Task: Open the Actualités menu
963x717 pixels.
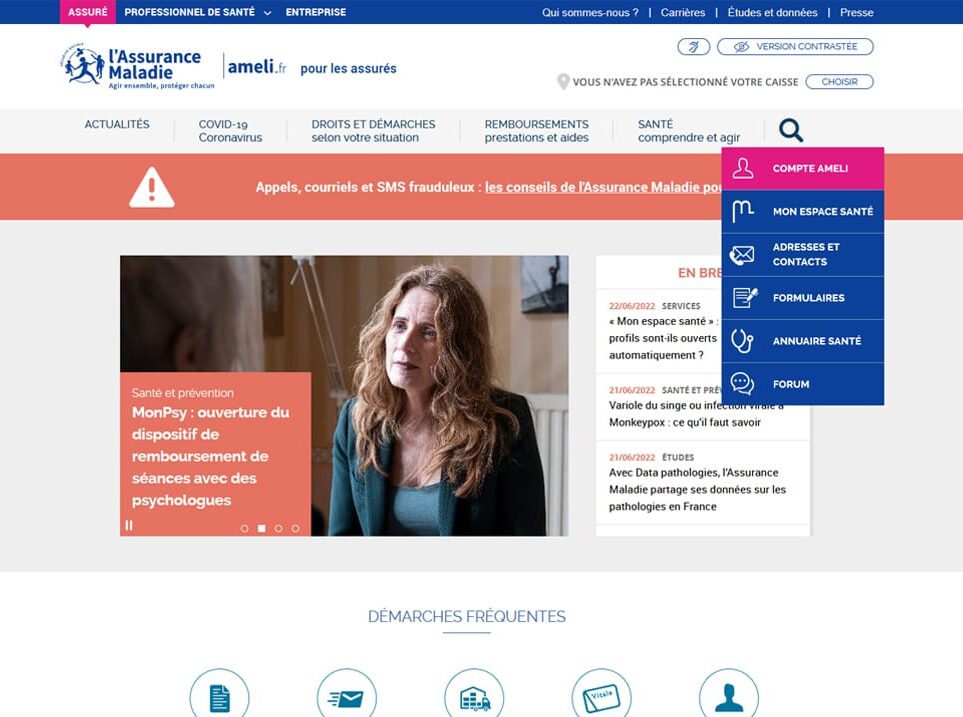Action: [117, 124]
